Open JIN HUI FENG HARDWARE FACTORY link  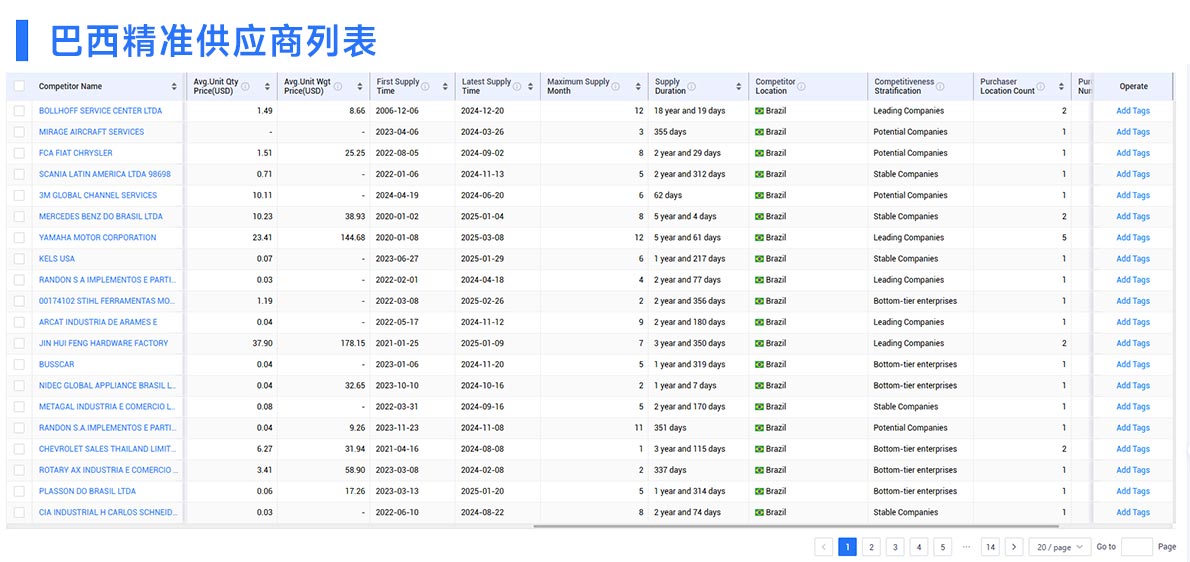click(103, 343)
